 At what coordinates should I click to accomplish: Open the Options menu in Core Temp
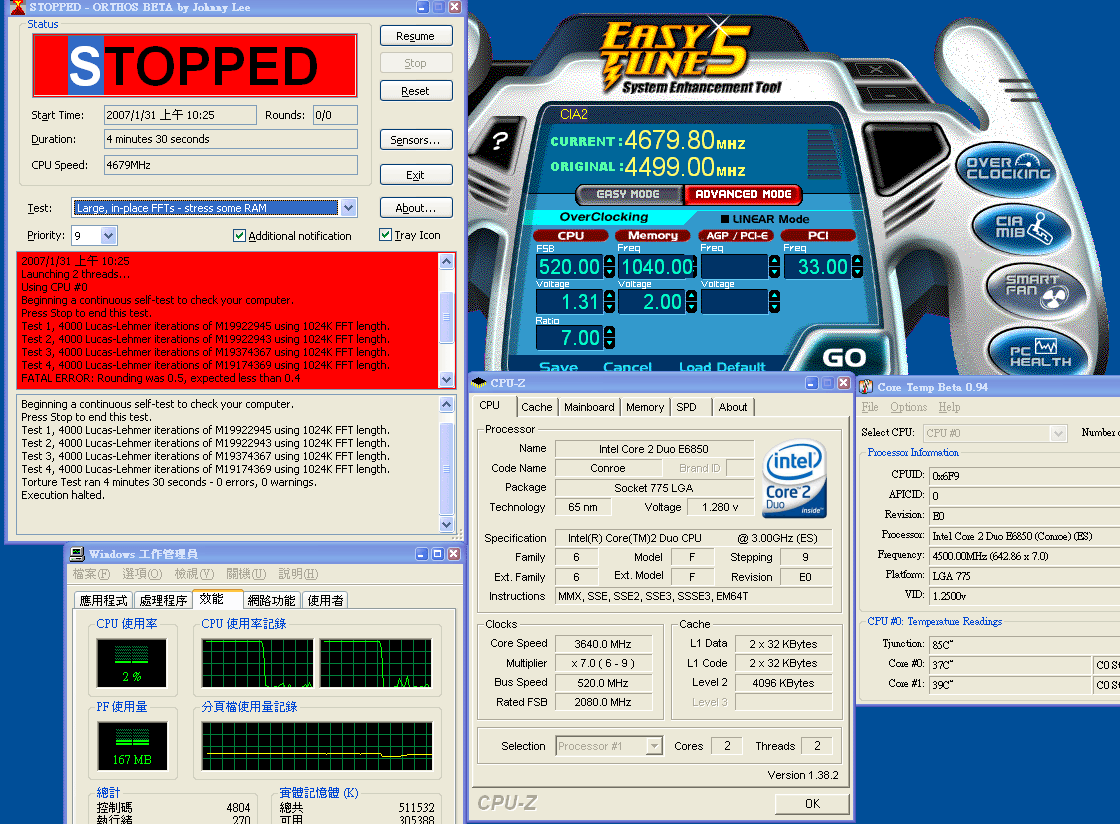pos(909,407)
